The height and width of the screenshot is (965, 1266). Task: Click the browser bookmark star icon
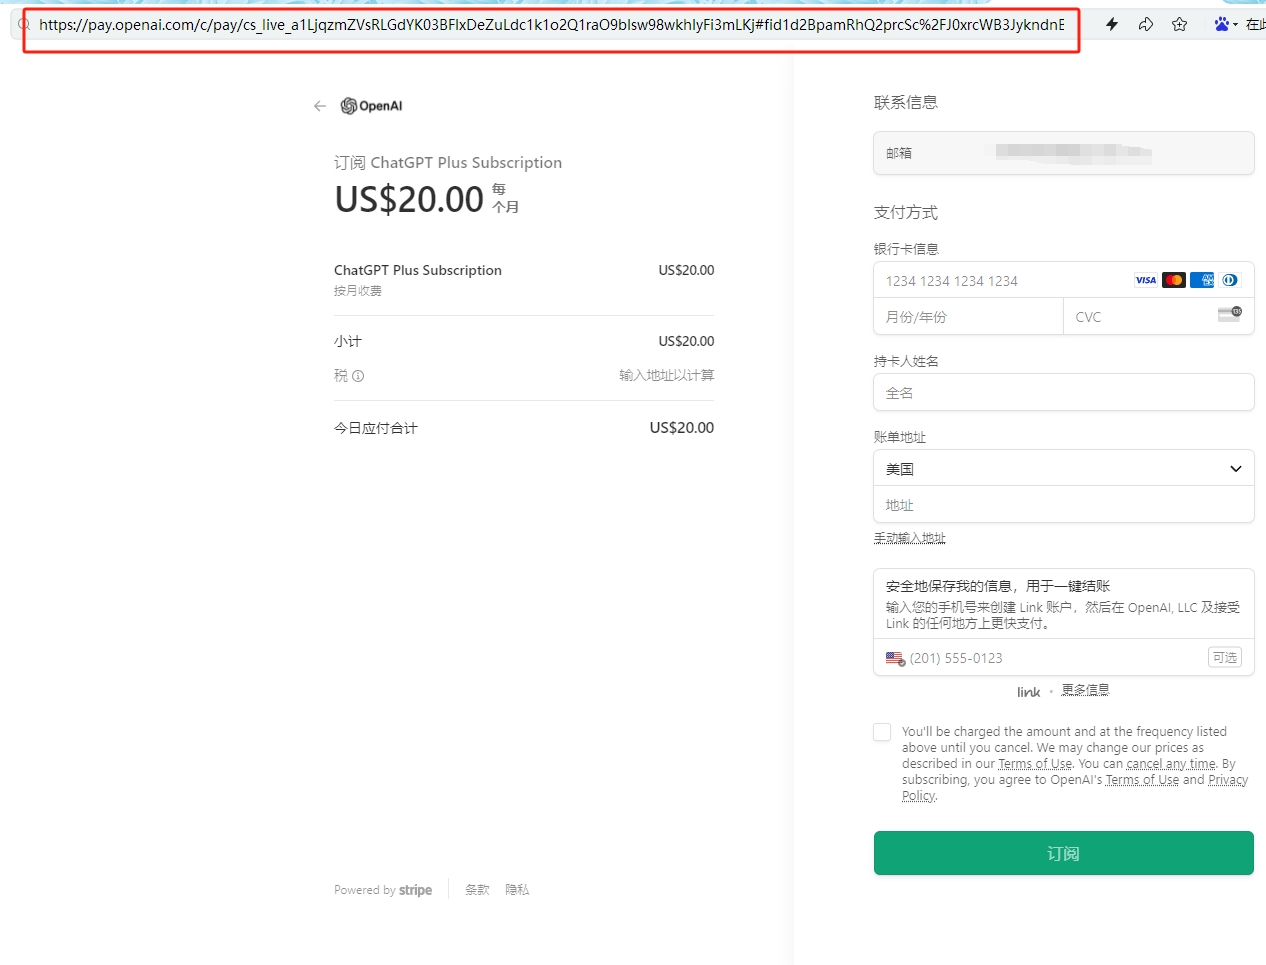click(x=1179, y=23)
